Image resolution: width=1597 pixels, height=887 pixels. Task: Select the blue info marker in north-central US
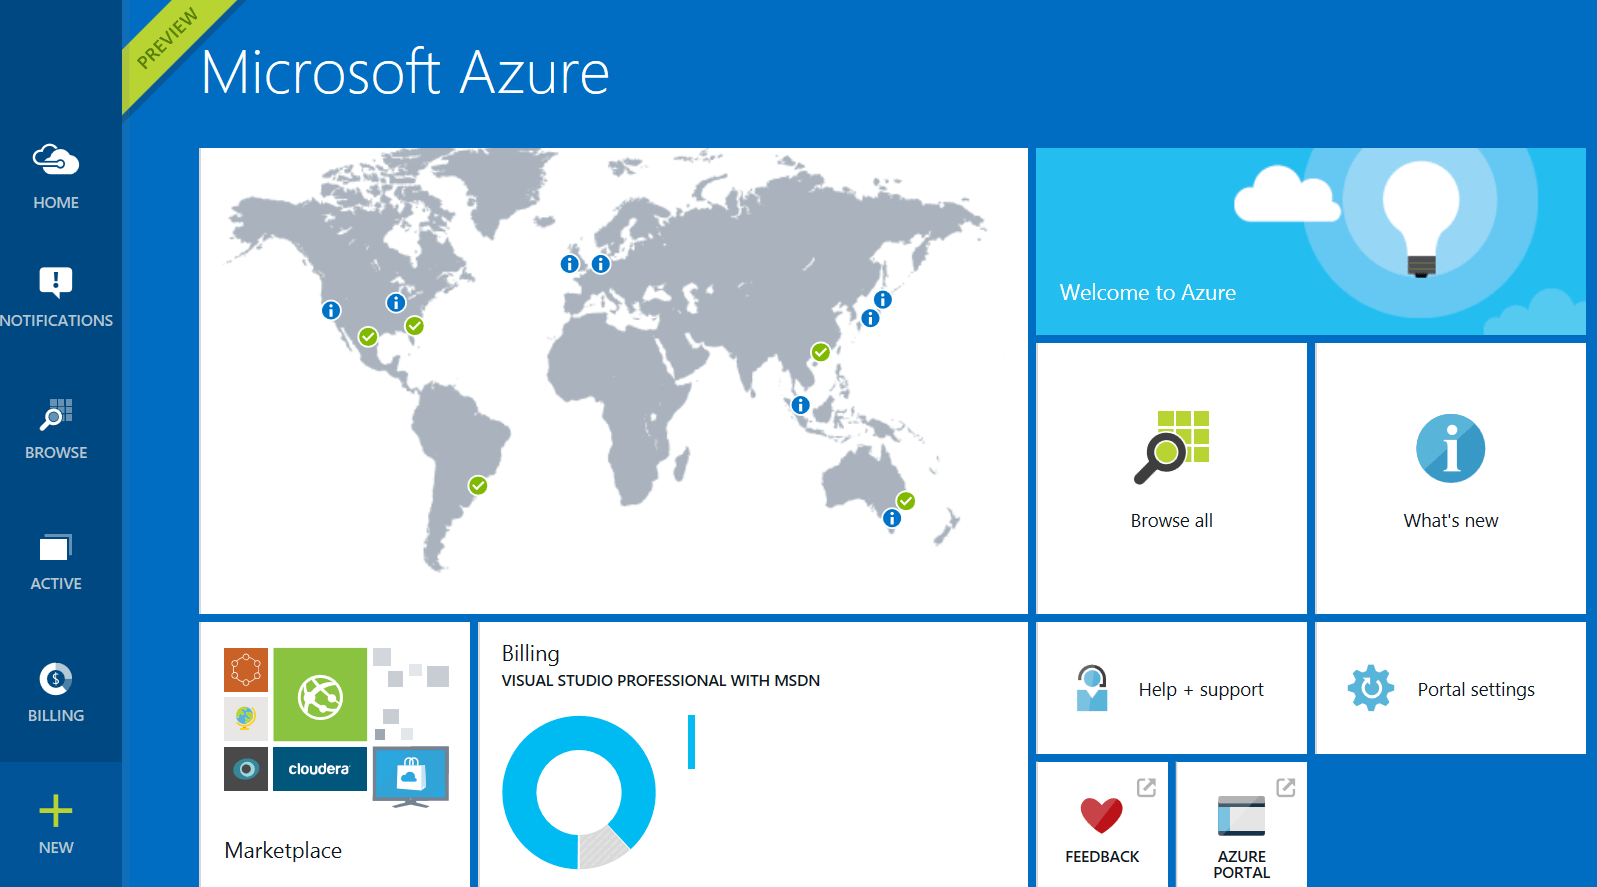396,302
